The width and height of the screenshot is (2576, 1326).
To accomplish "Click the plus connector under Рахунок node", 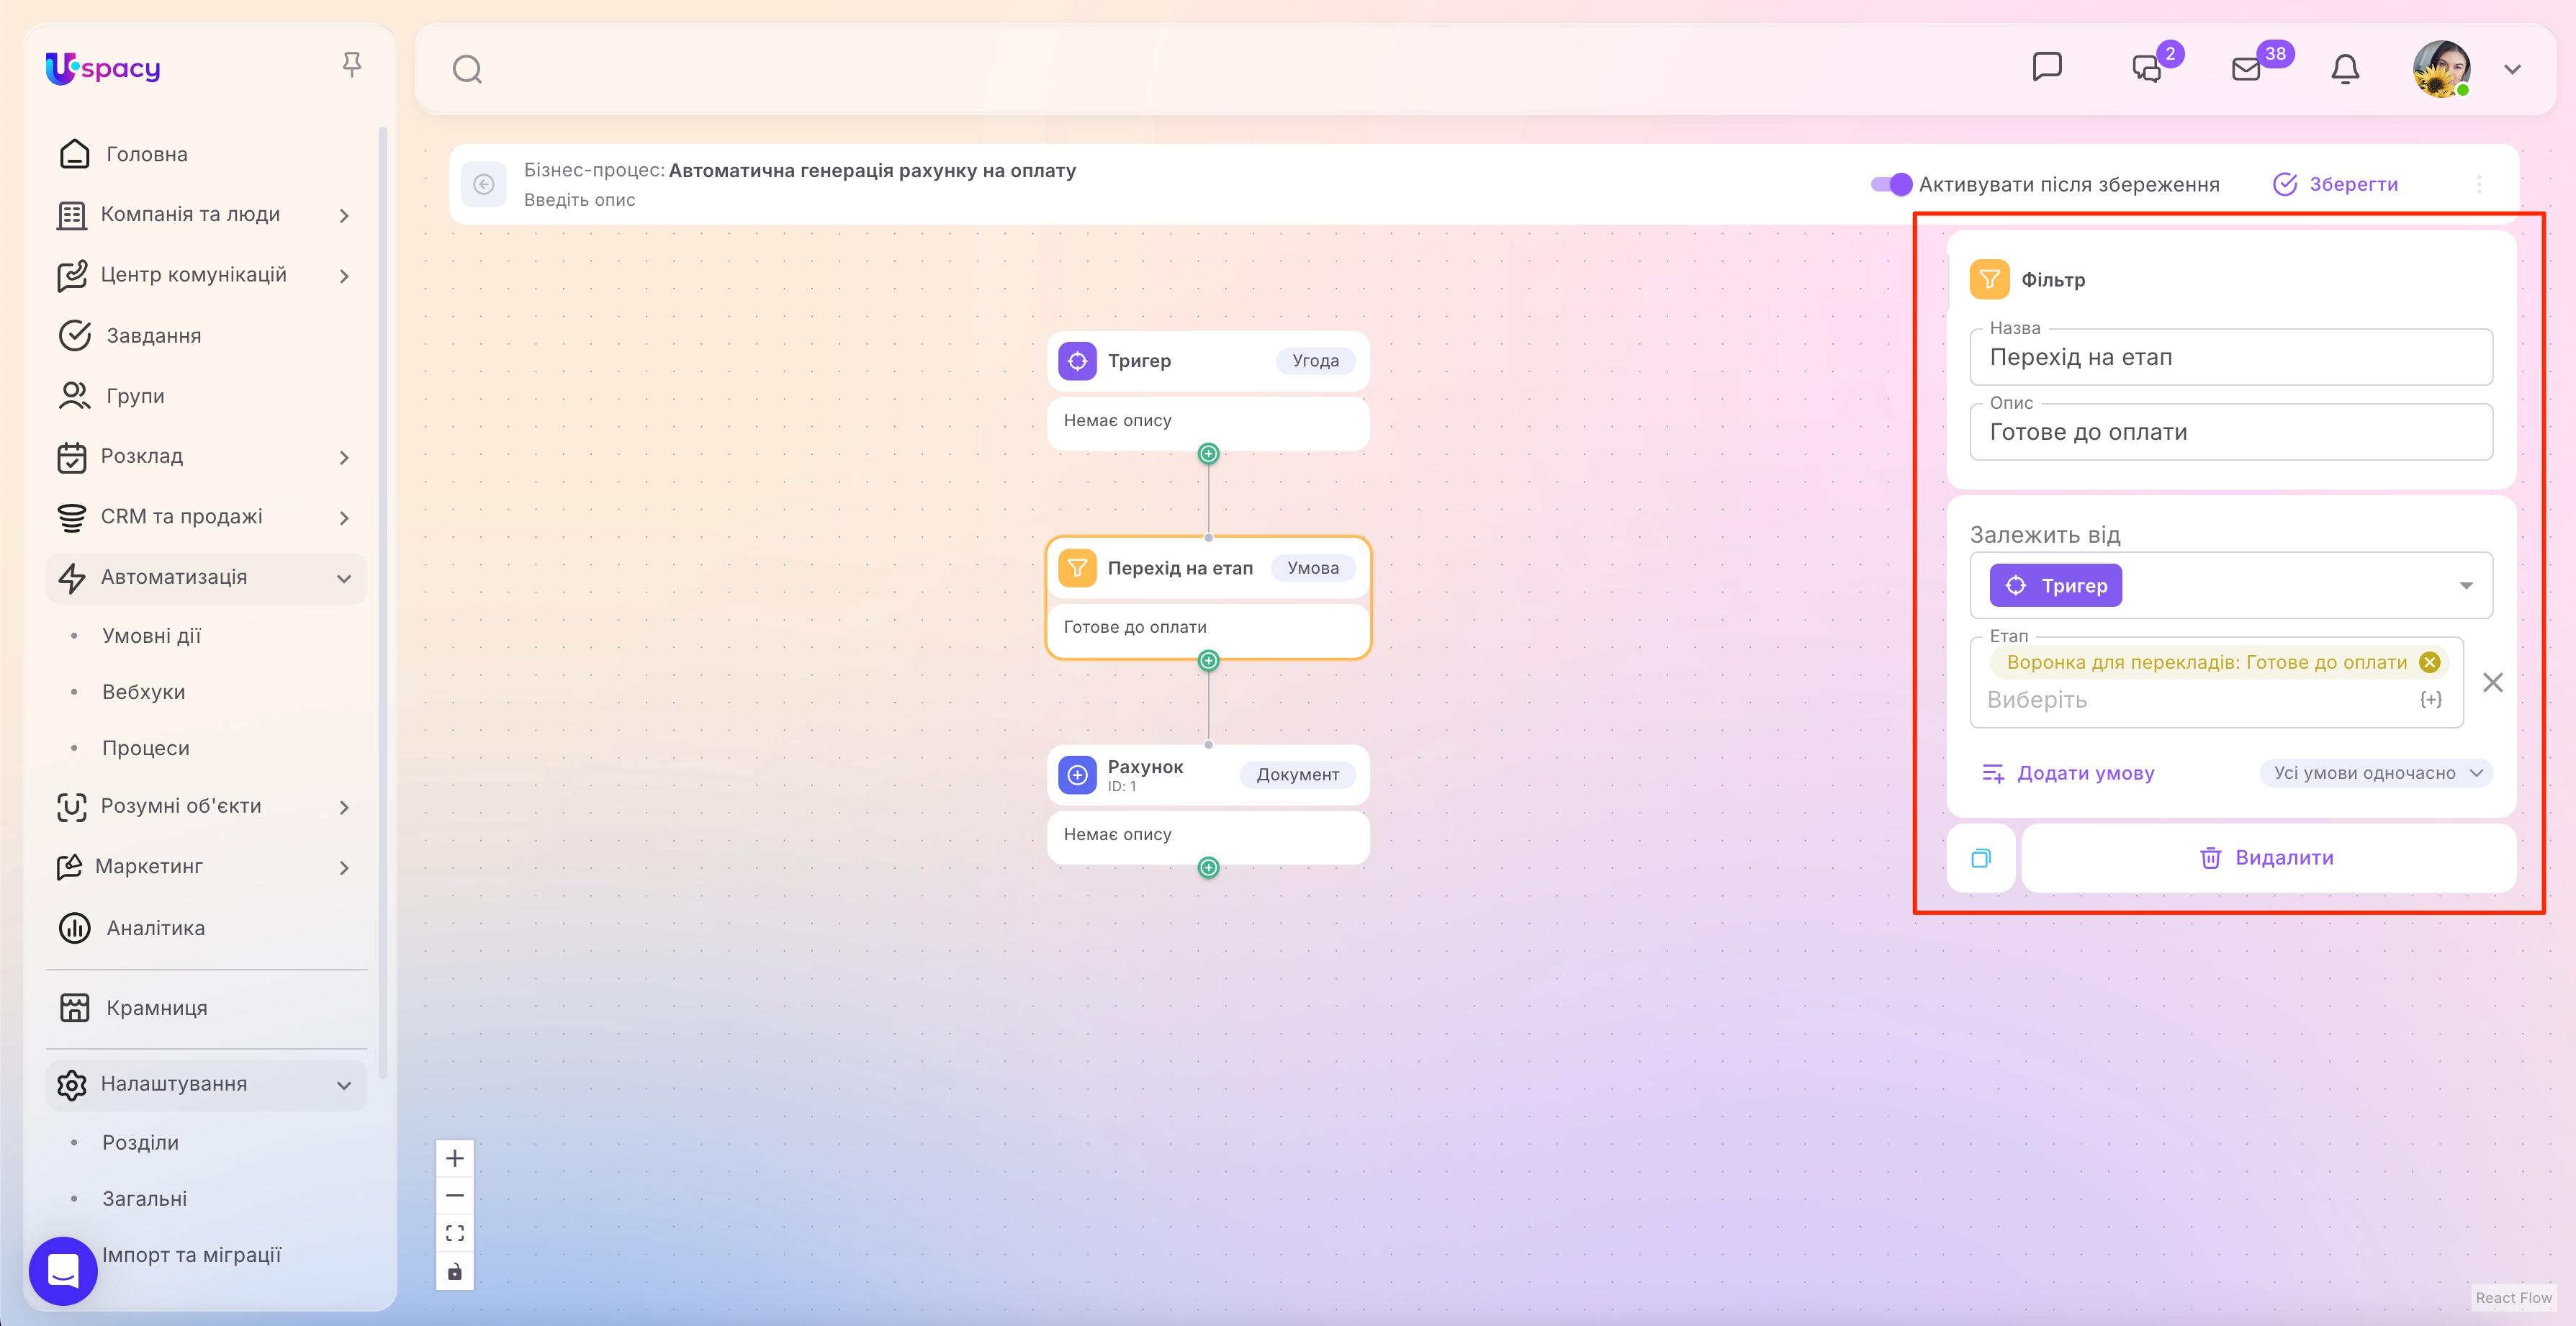I will tap(1208, 867).
